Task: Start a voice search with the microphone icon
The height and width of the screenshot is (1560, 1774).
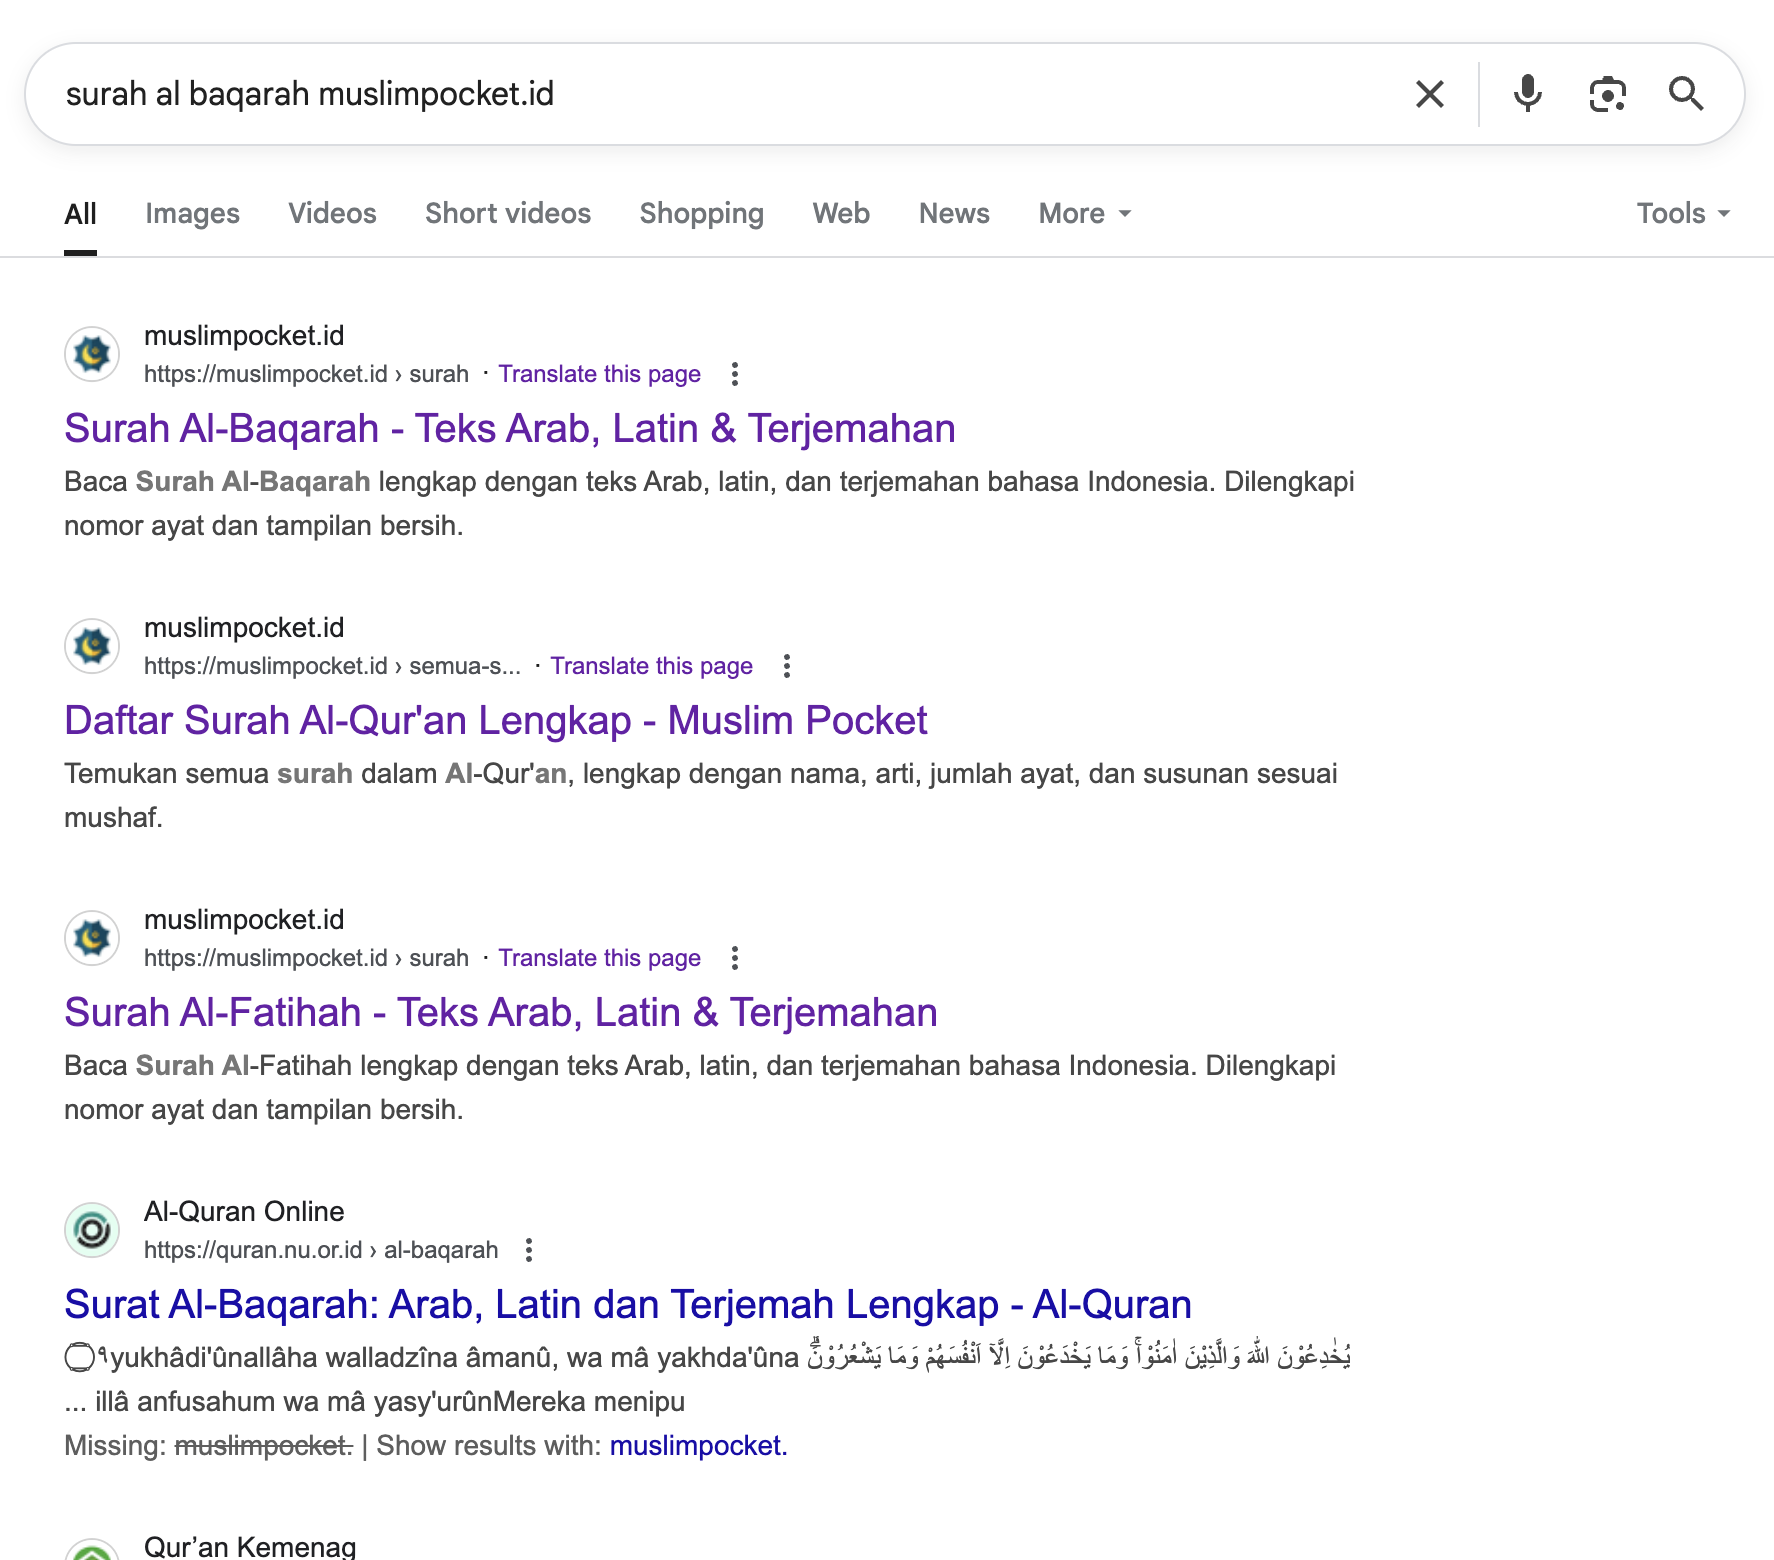Action: pos(1527,94)
